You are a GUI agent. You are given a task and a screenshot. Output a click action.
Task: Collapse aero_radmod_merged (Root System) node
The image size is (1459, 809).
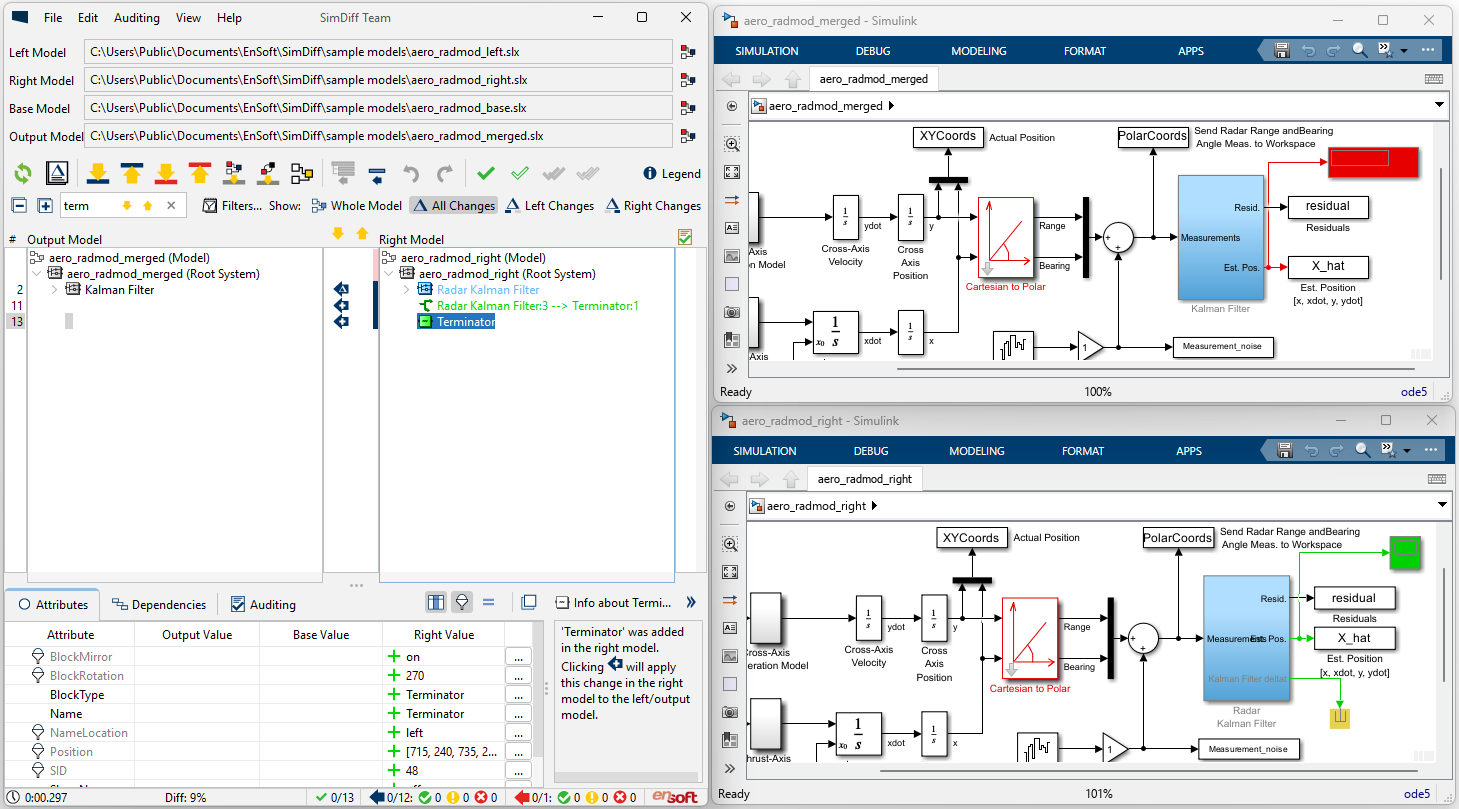[37, 274]
